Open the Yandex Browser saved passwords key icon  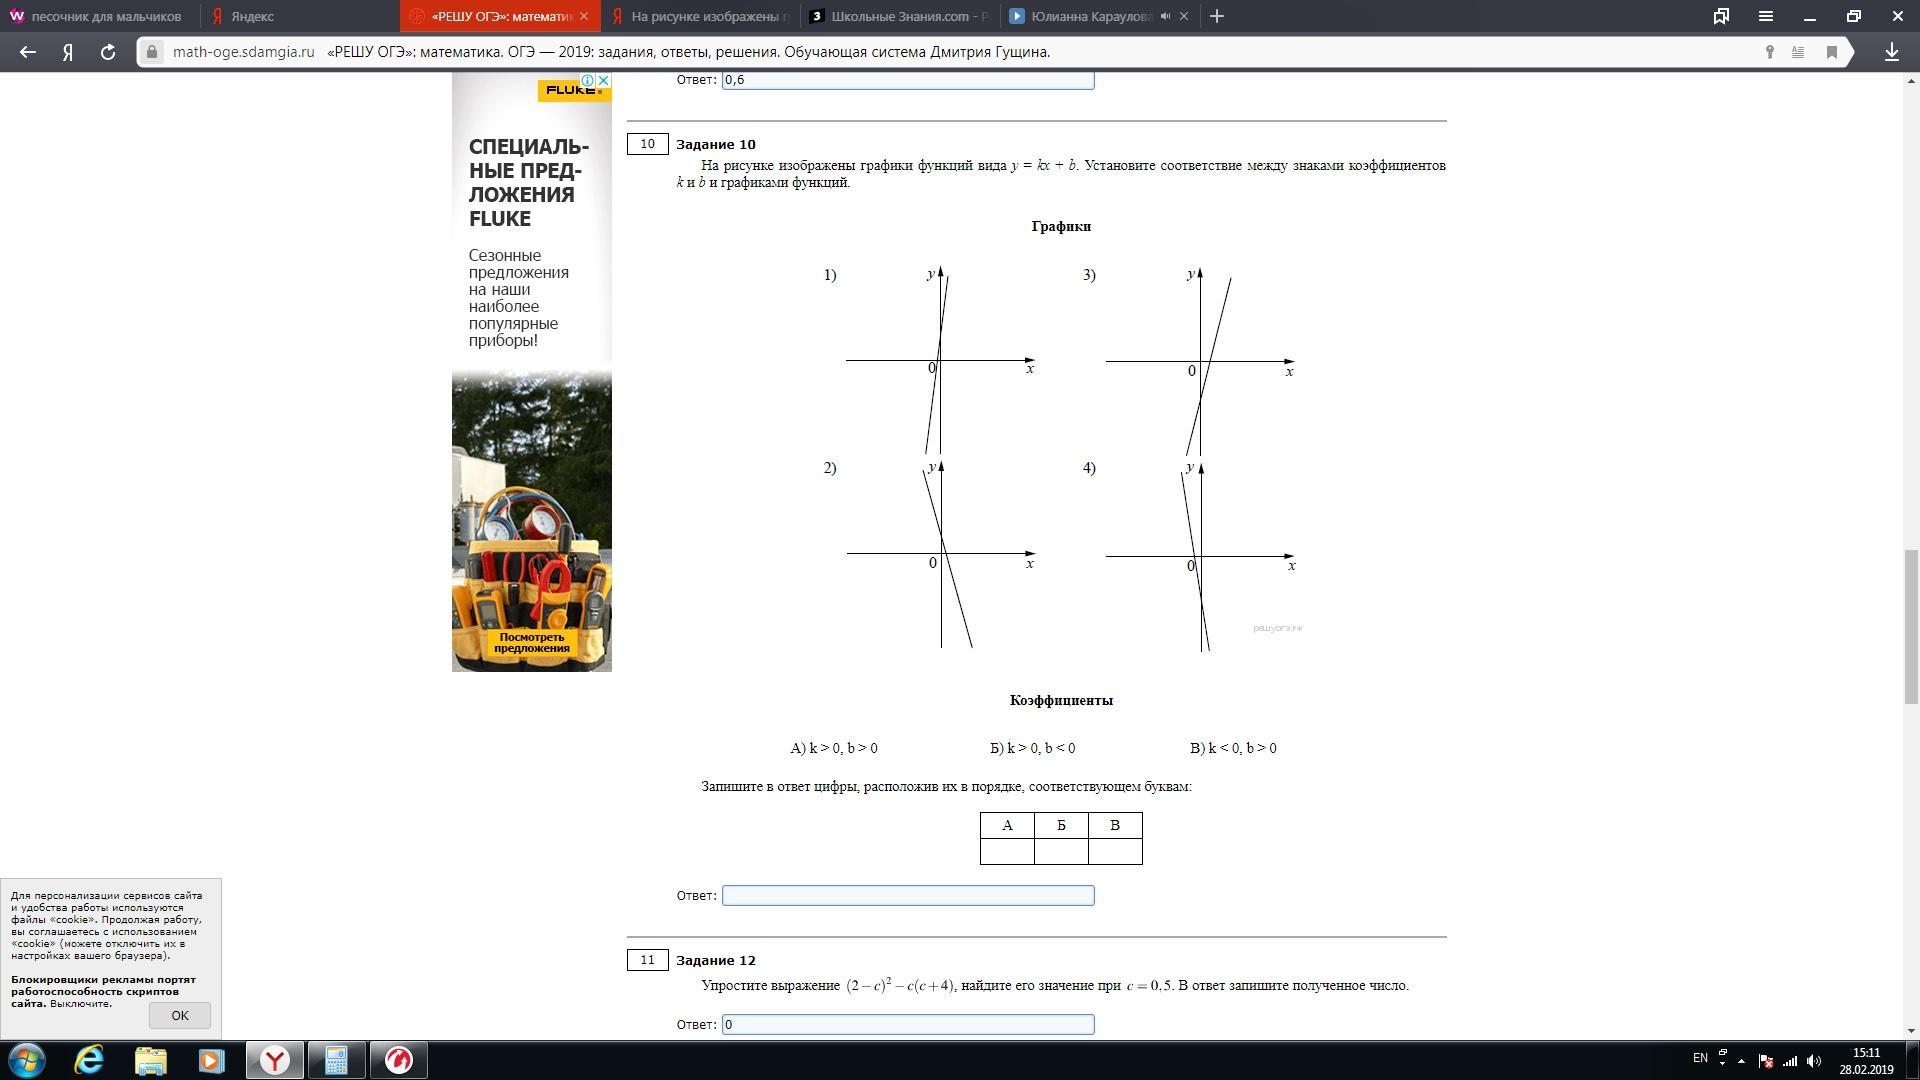(1769, 52)
